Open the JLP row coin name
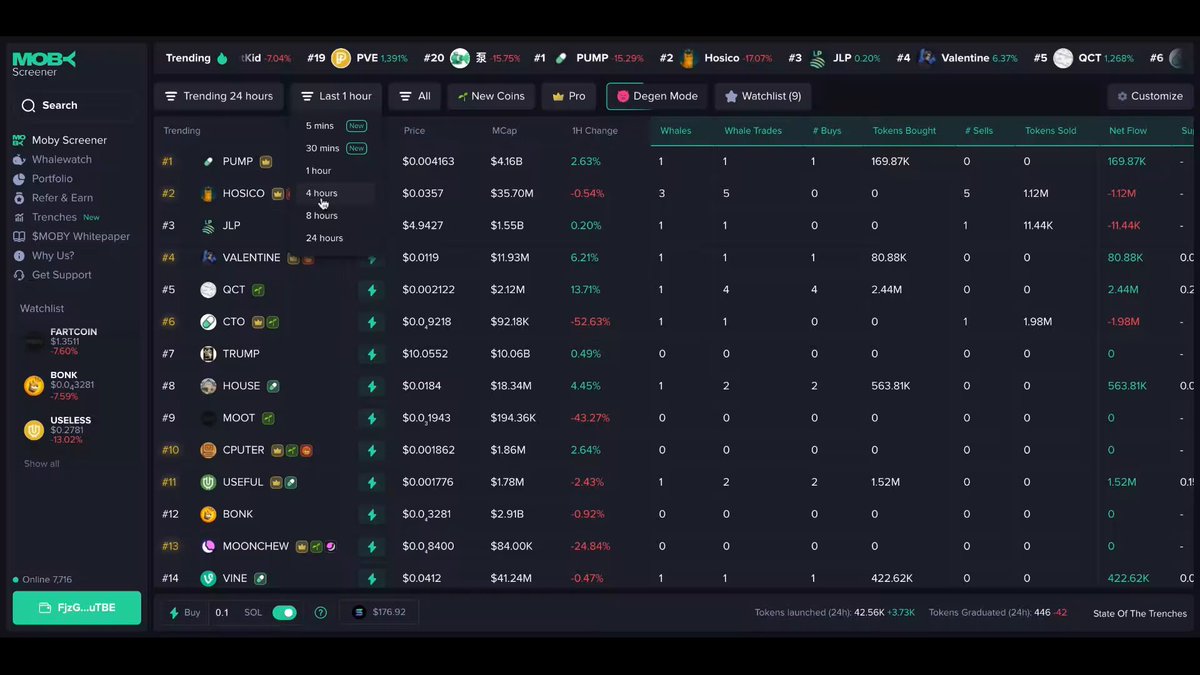This screenshot has width=1200, height=675. pos(232,225)
